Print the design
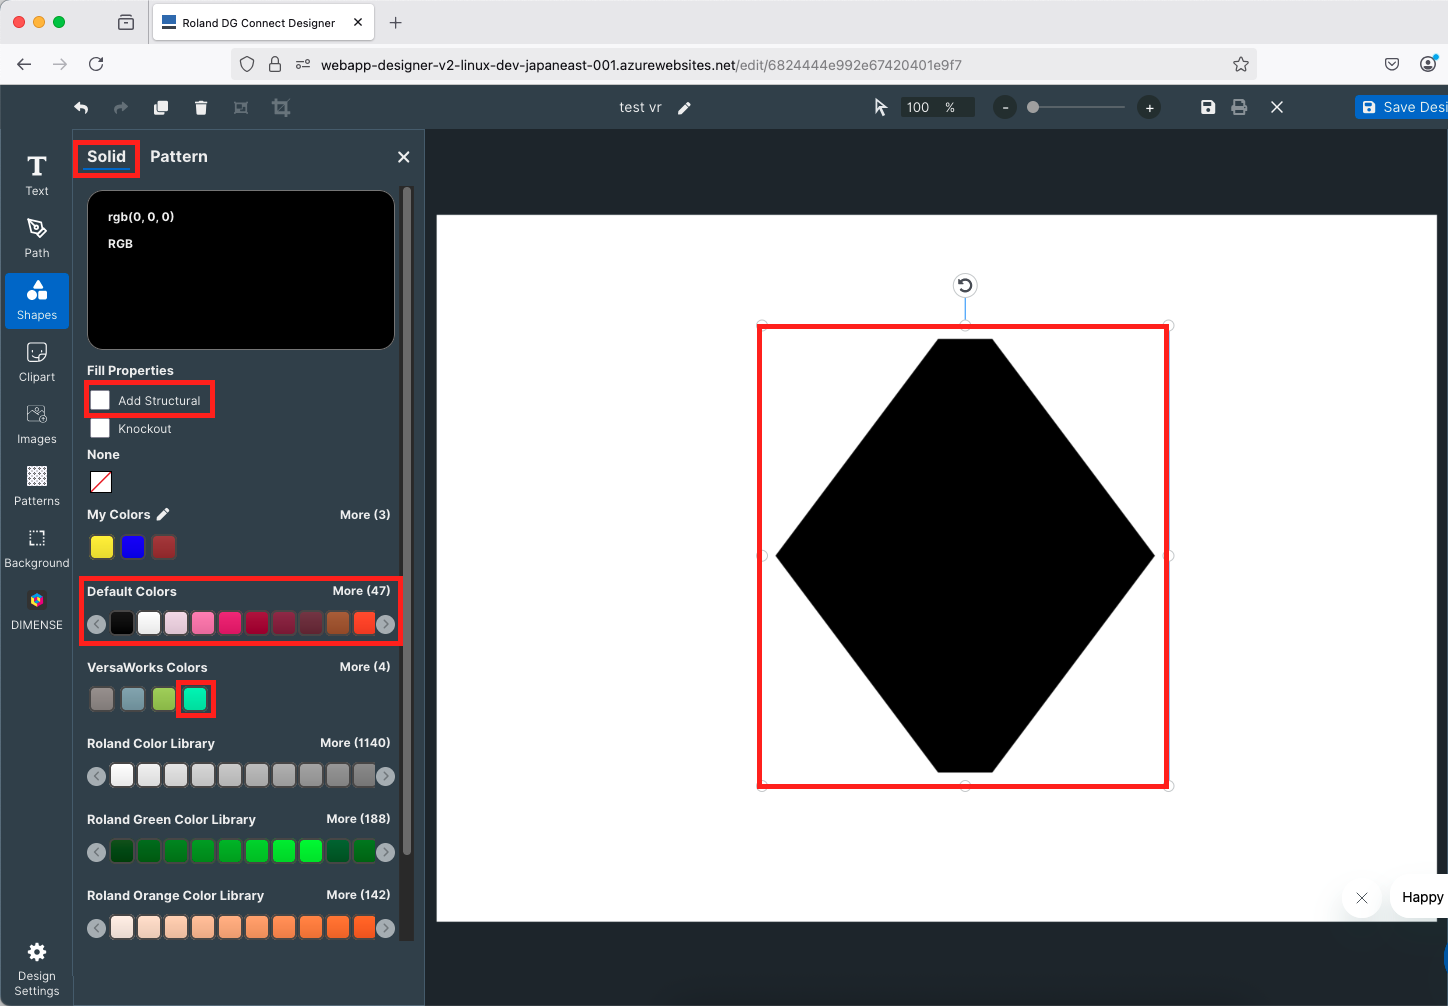The height and width of the screenshot is (1006, 1448). tap(1239, 107)
